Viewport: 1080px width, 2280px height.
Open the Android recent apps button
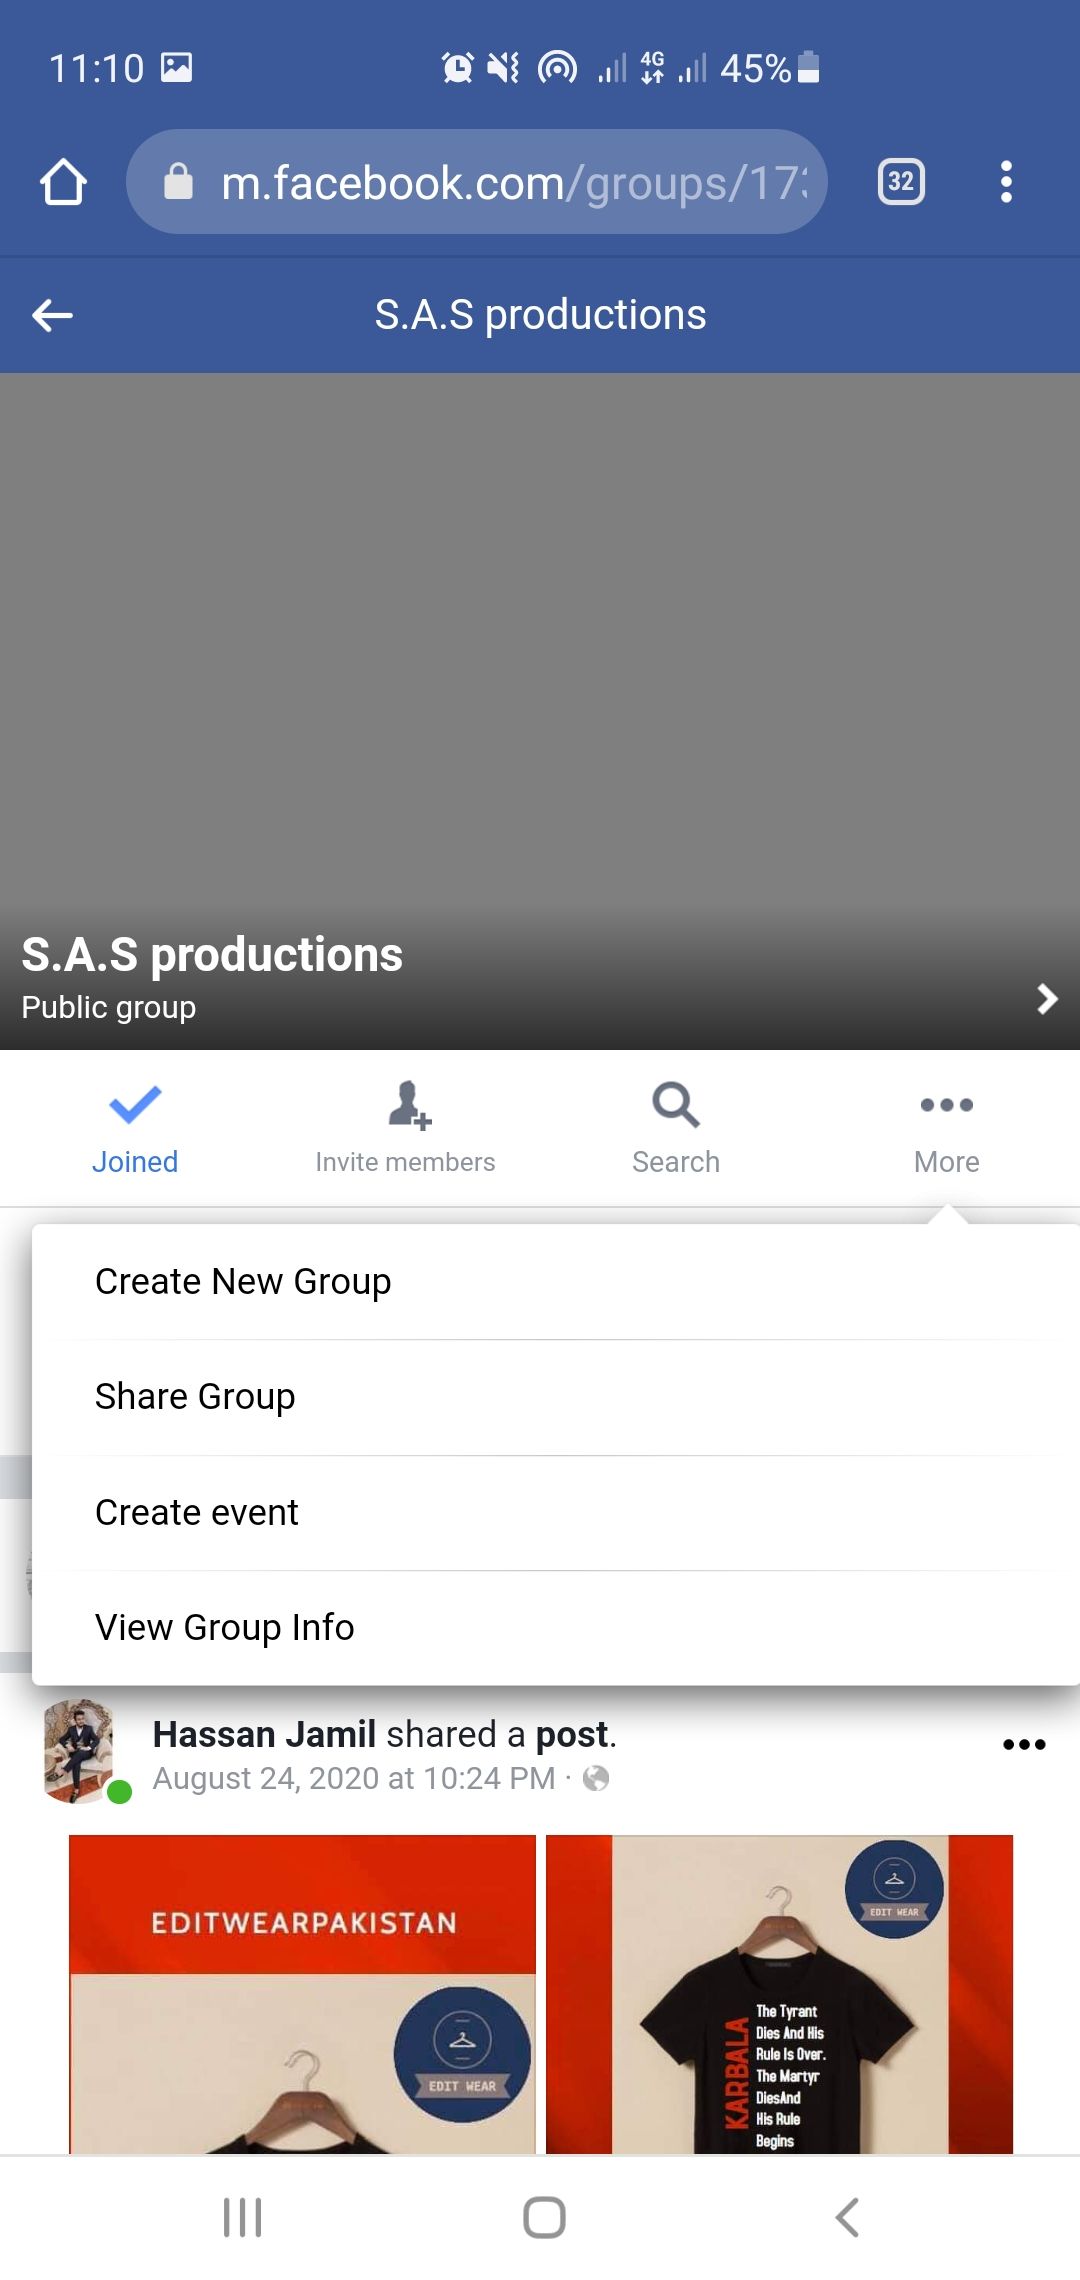pyautogui.click(x=242, y=2217)
